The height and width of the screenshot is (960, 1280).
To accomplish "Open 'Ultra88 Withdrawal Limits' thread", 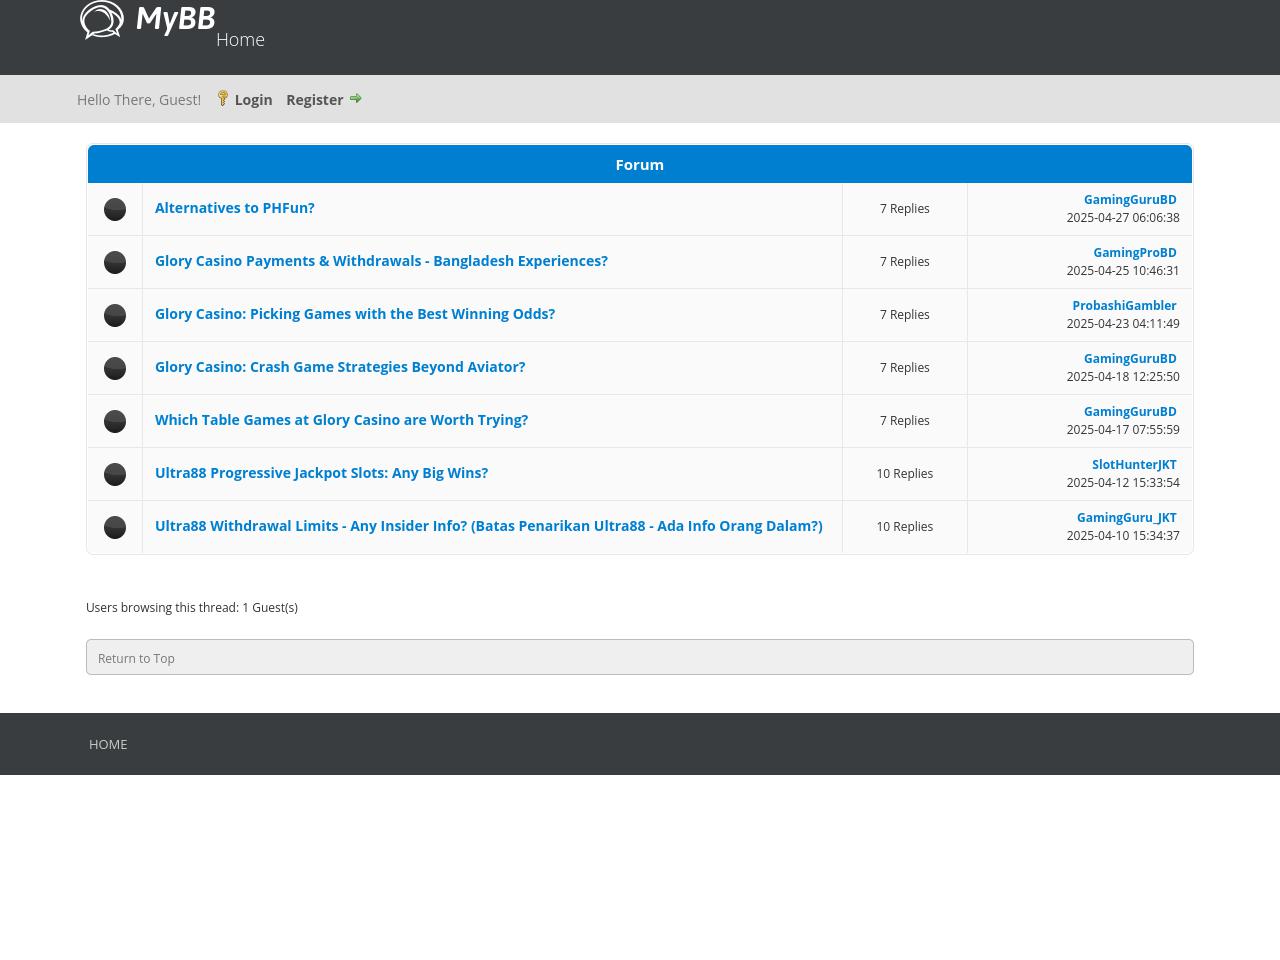I will pyautogui.click(x=489, y=526).
